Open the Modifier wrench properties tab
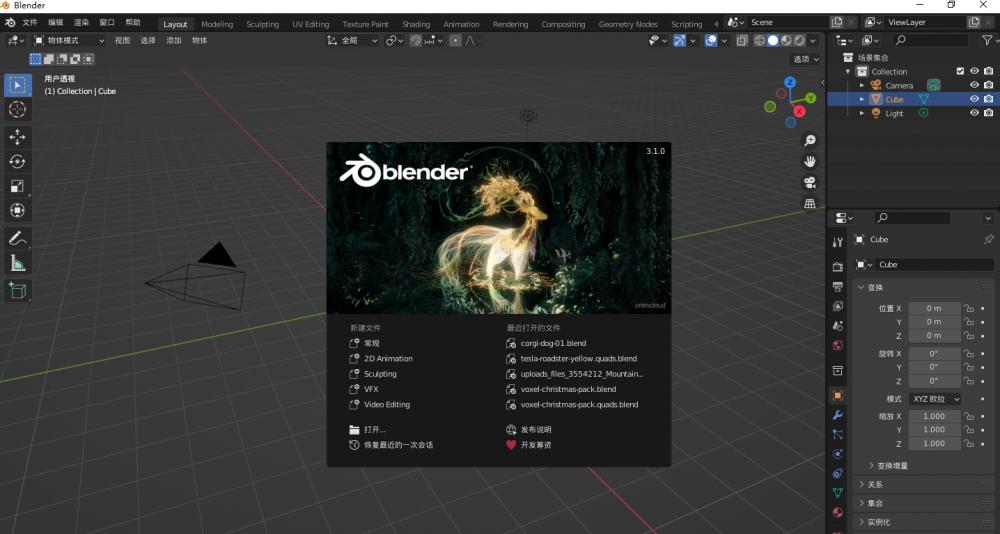The image size is (1000, 534). 838,415
